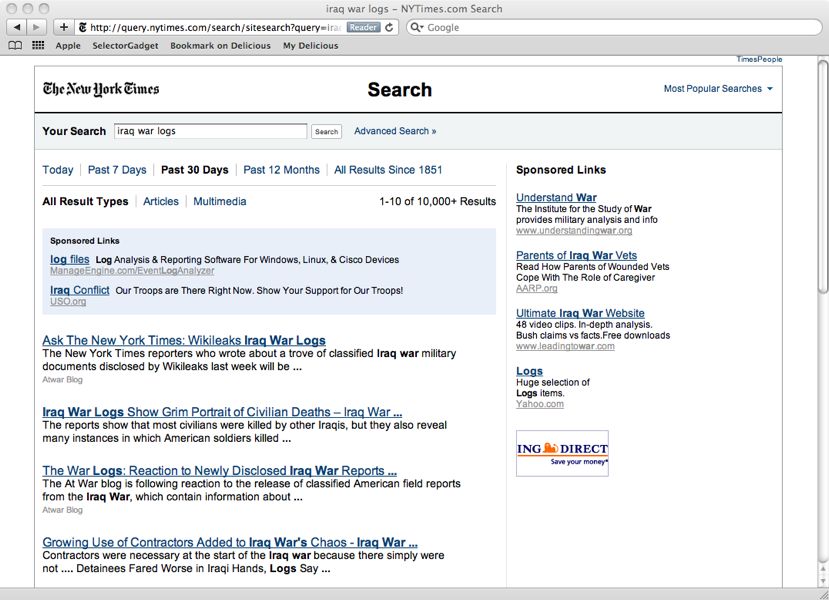Open Advanced Search link
The width and height of the screenshot is (829, 600).
coord(395,131)
